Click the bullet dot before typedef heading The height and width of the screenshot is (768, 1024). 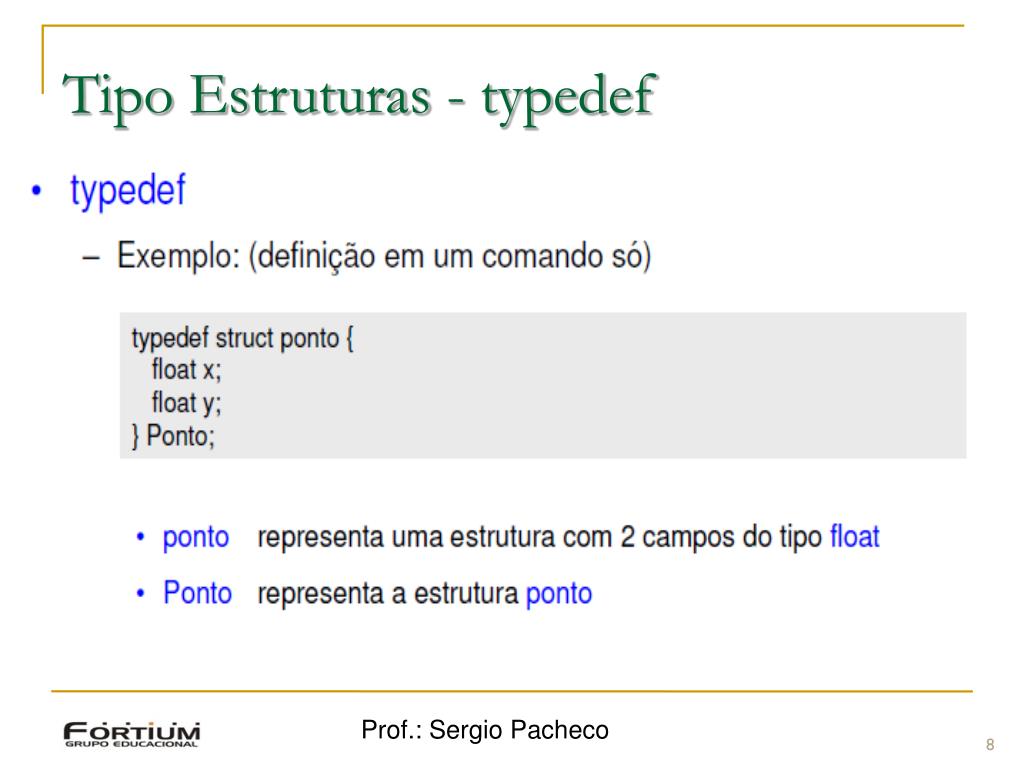tap(37, 191)
